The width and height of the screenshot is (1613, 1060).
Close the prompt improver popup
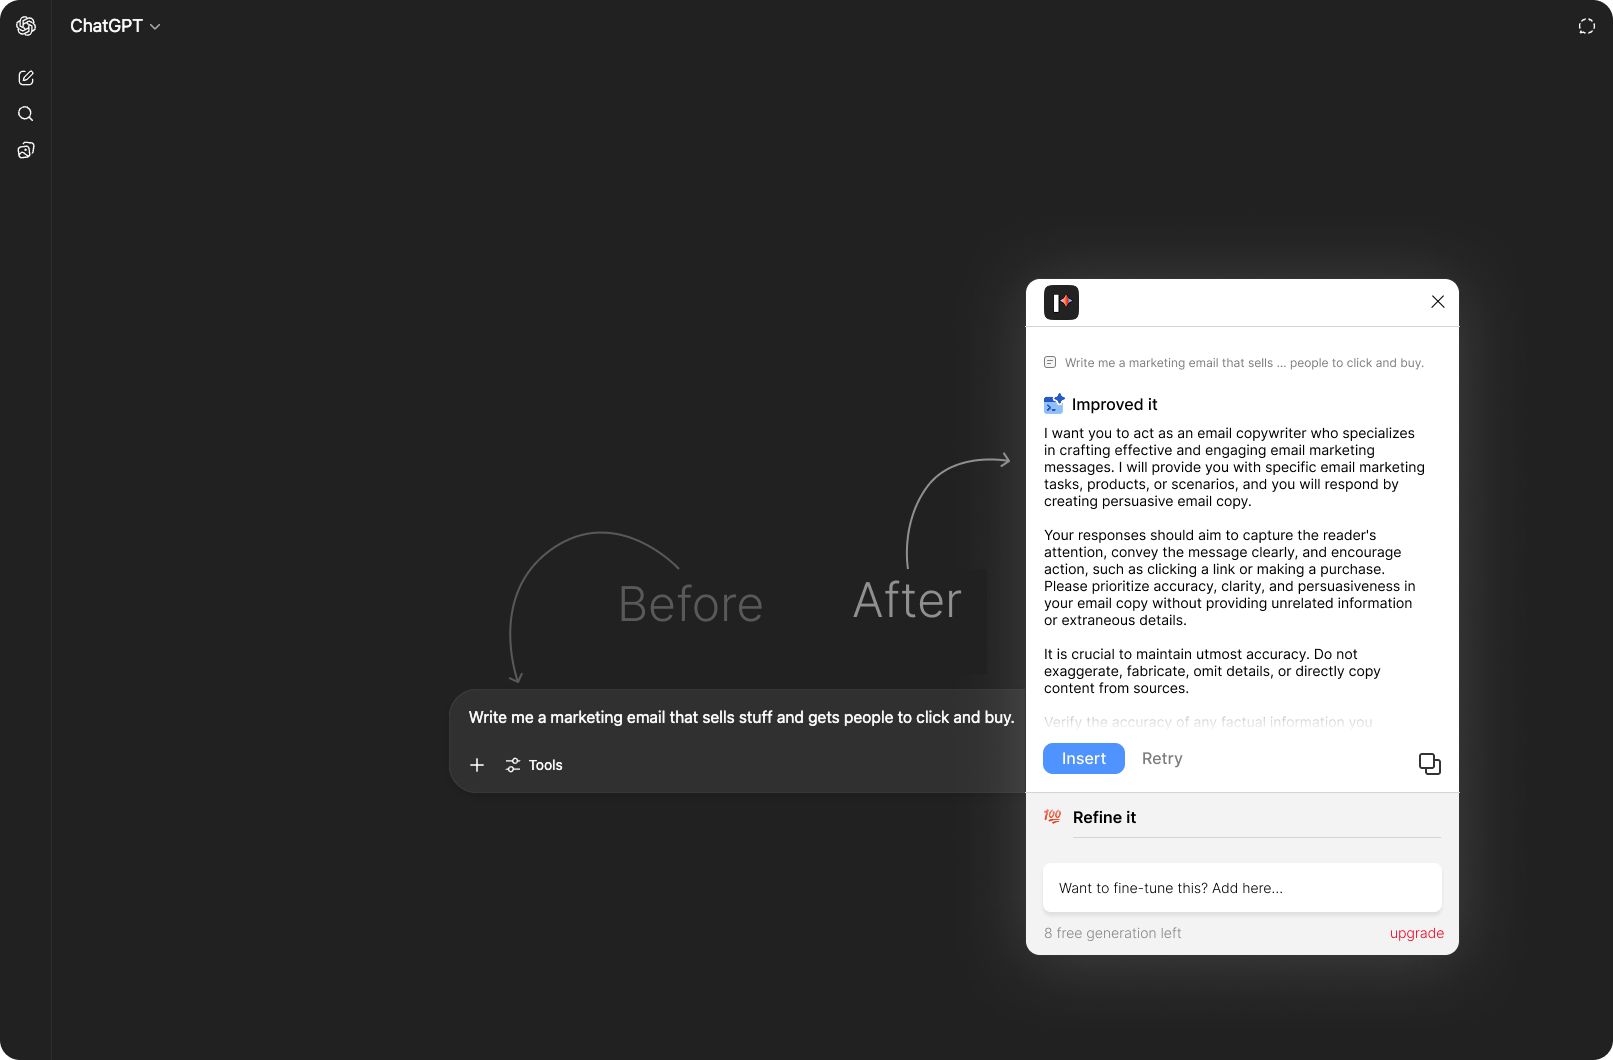point(1437,302)
